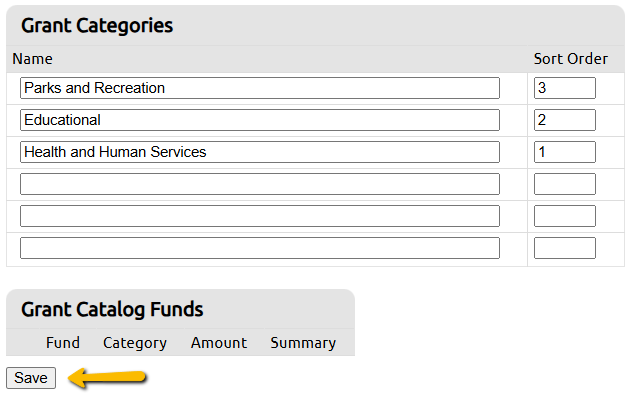This screenshot has width=631, height=394.
Task: Click the Save button
Action: coord(31,378)
